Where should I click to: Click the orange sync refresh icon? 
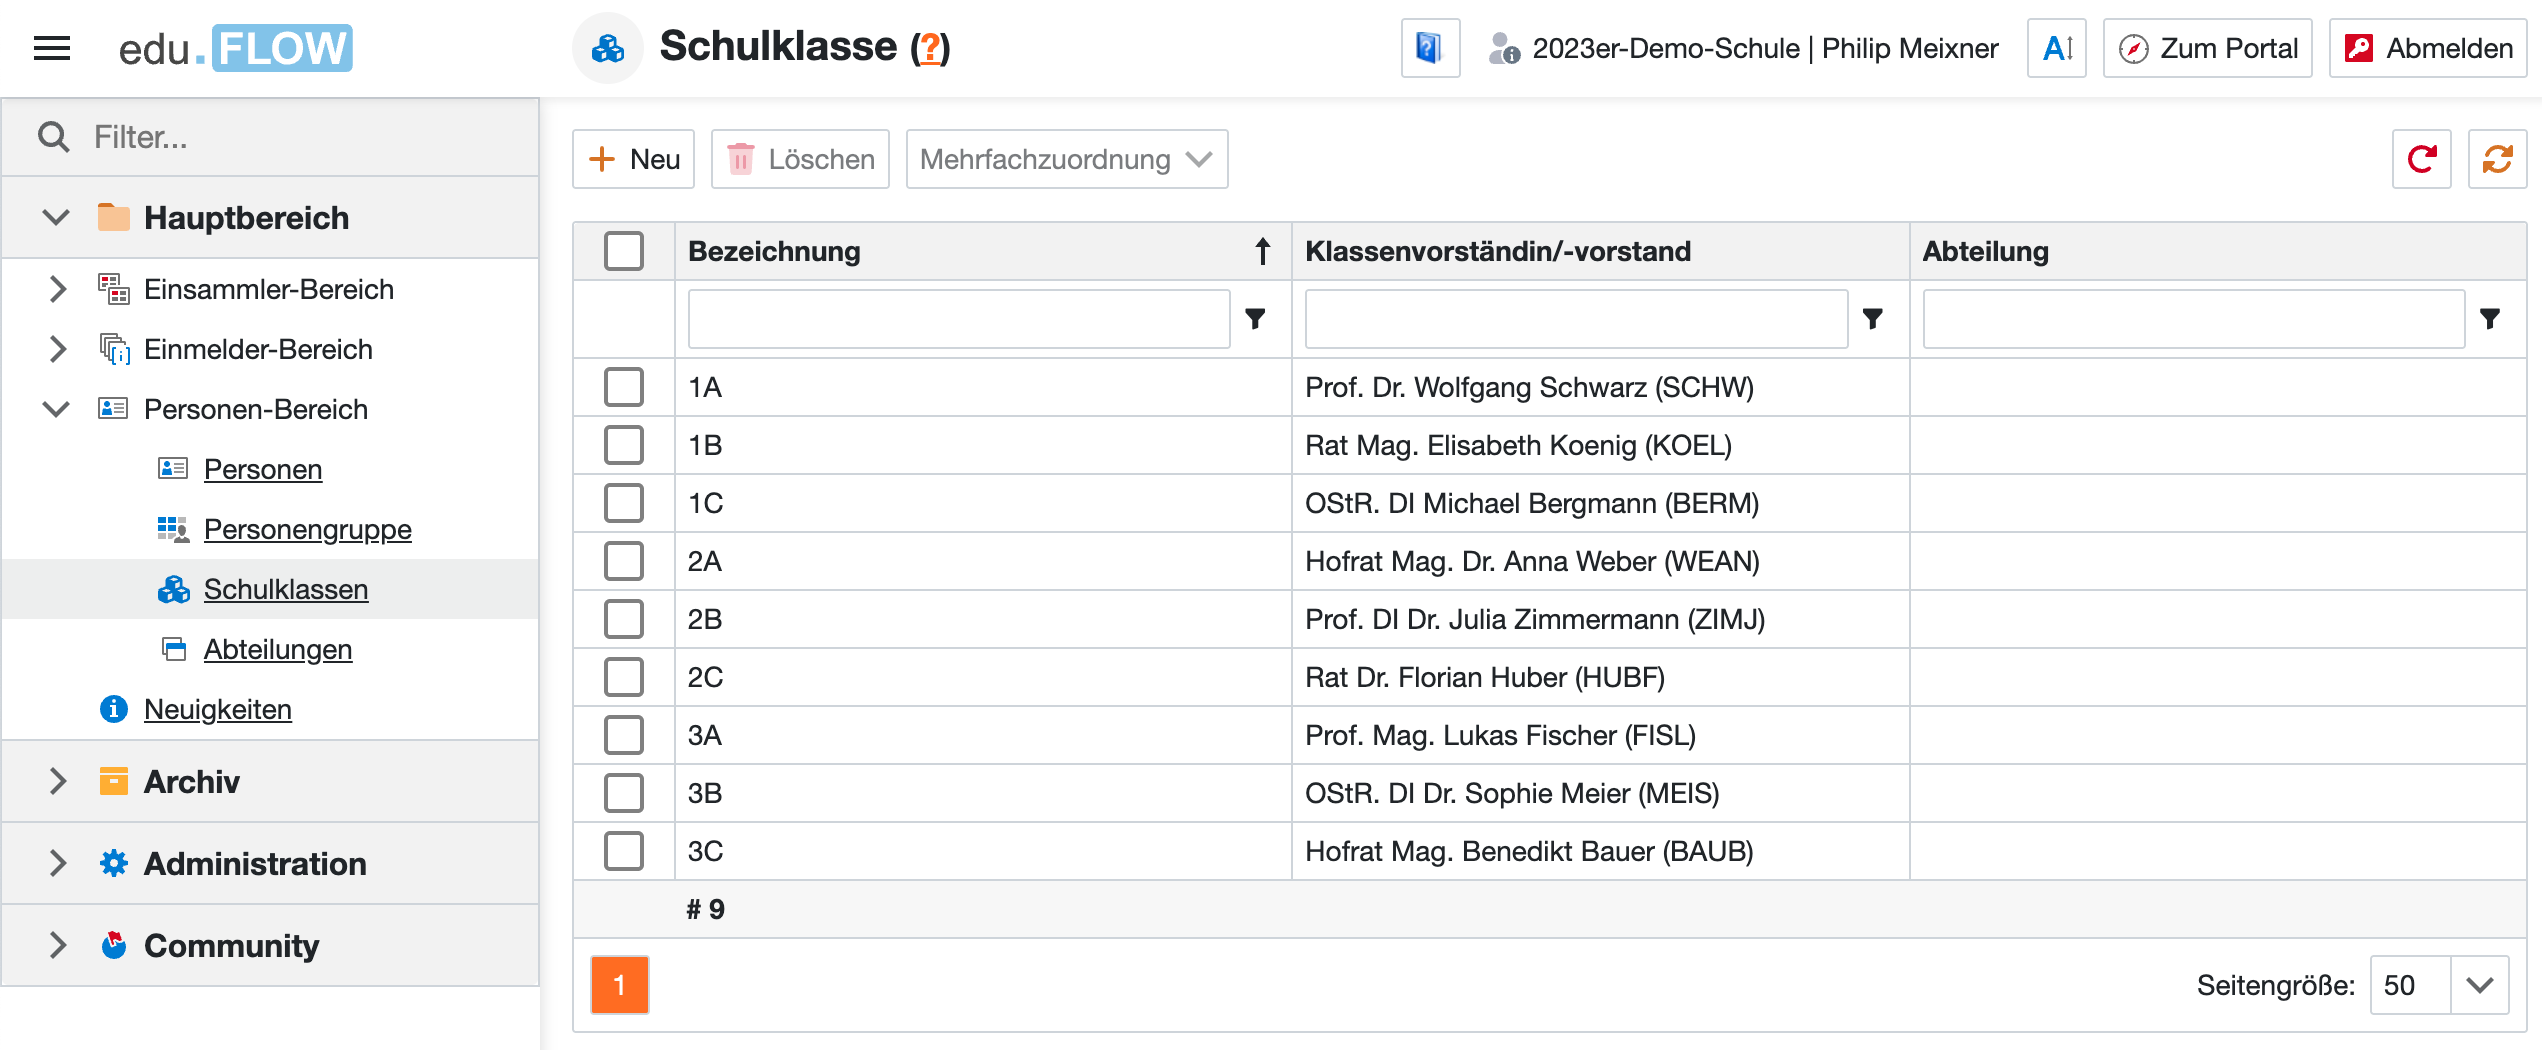click(x=2497, y=159)
